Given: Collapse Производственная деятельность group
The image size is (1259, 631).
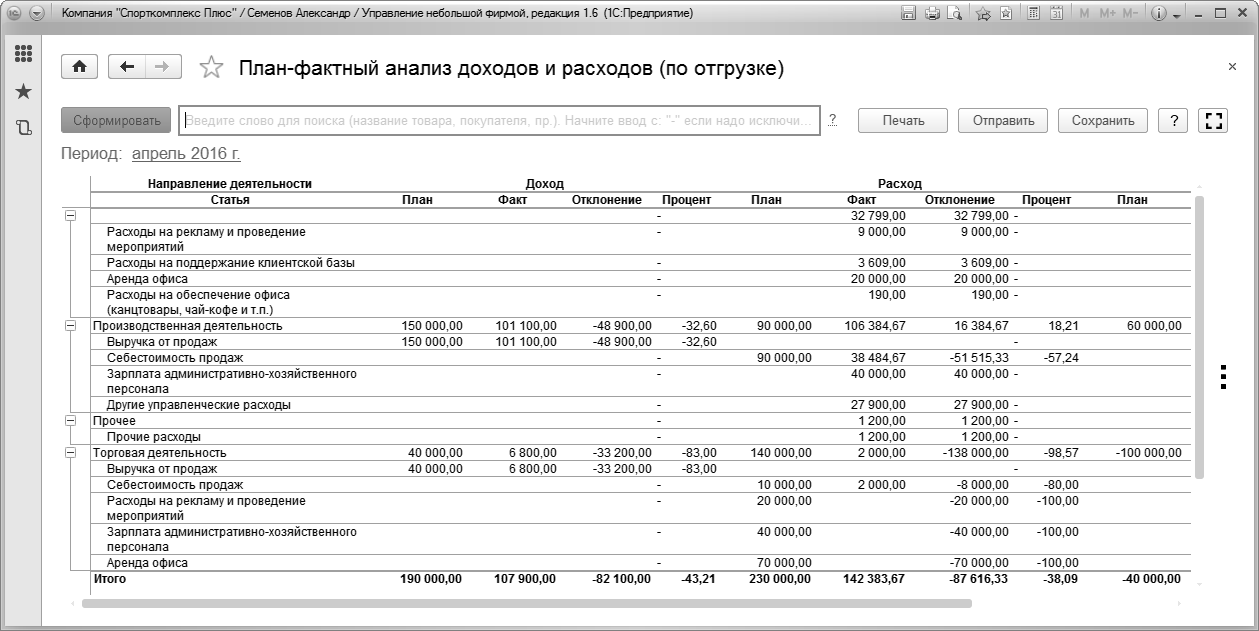Looking at the screenshot, I should [70, 325].
